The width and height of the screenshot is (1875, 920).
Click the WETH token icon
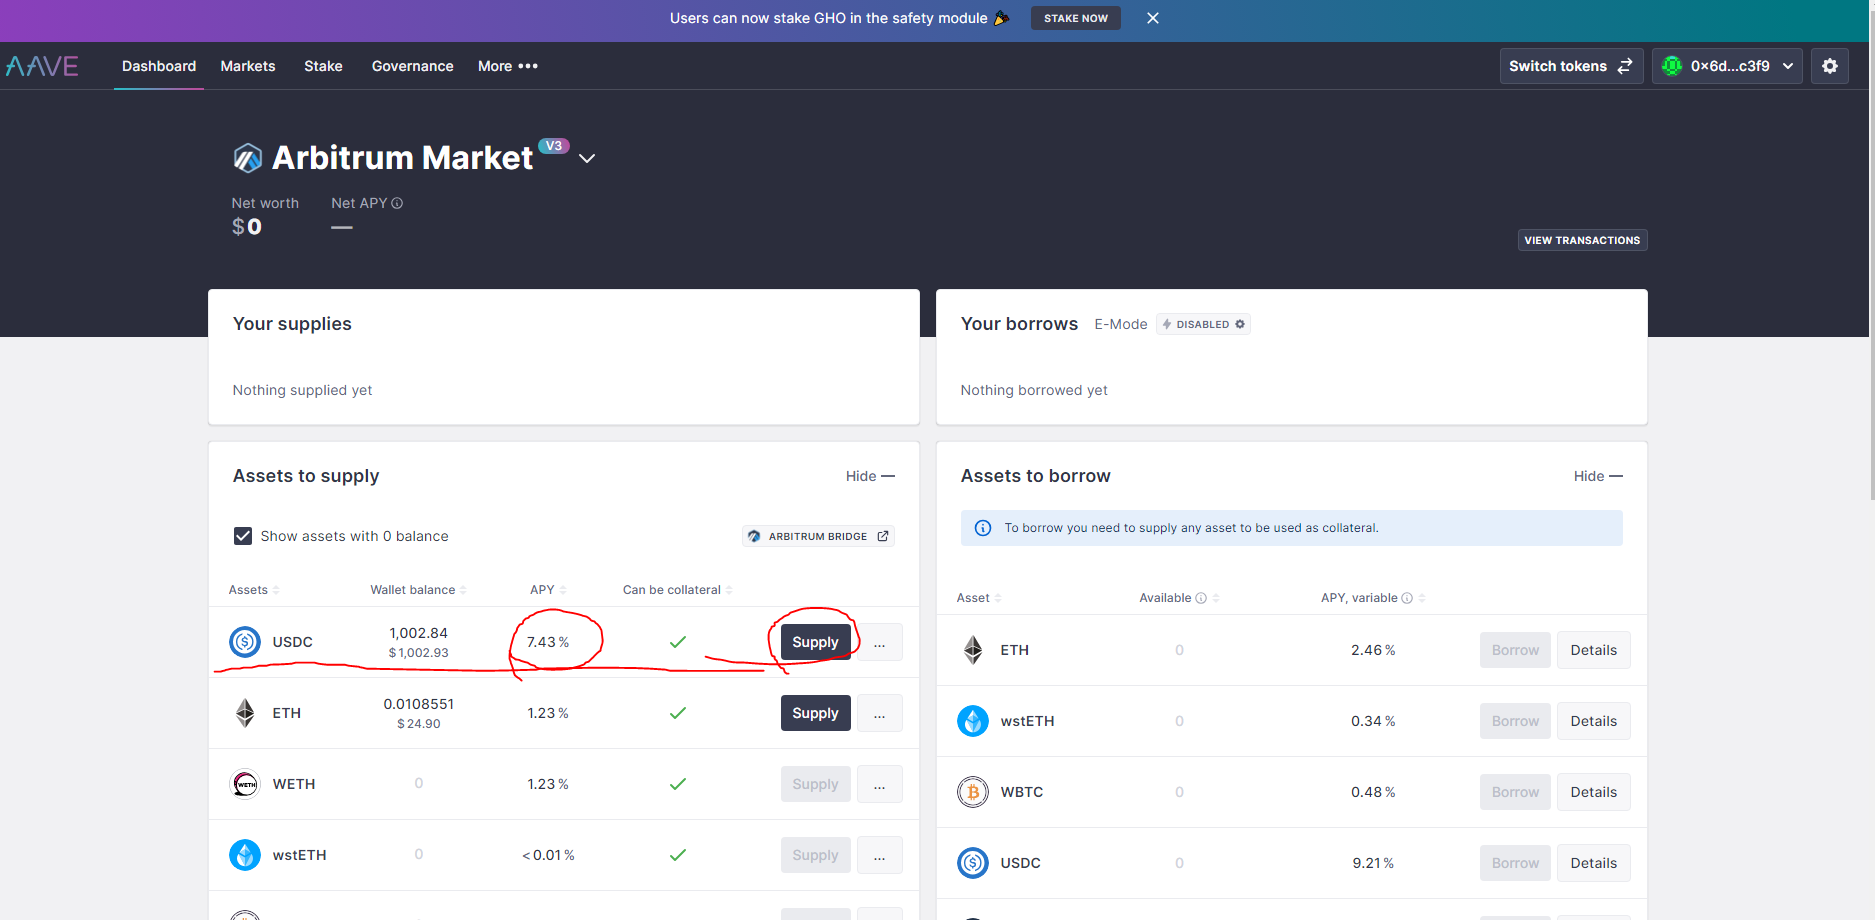245,784
